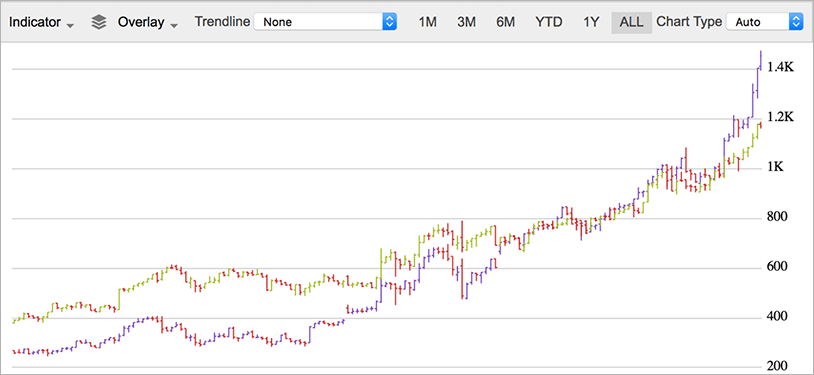Select the 6M time range
814x375 pixels.
coord(505,22)
